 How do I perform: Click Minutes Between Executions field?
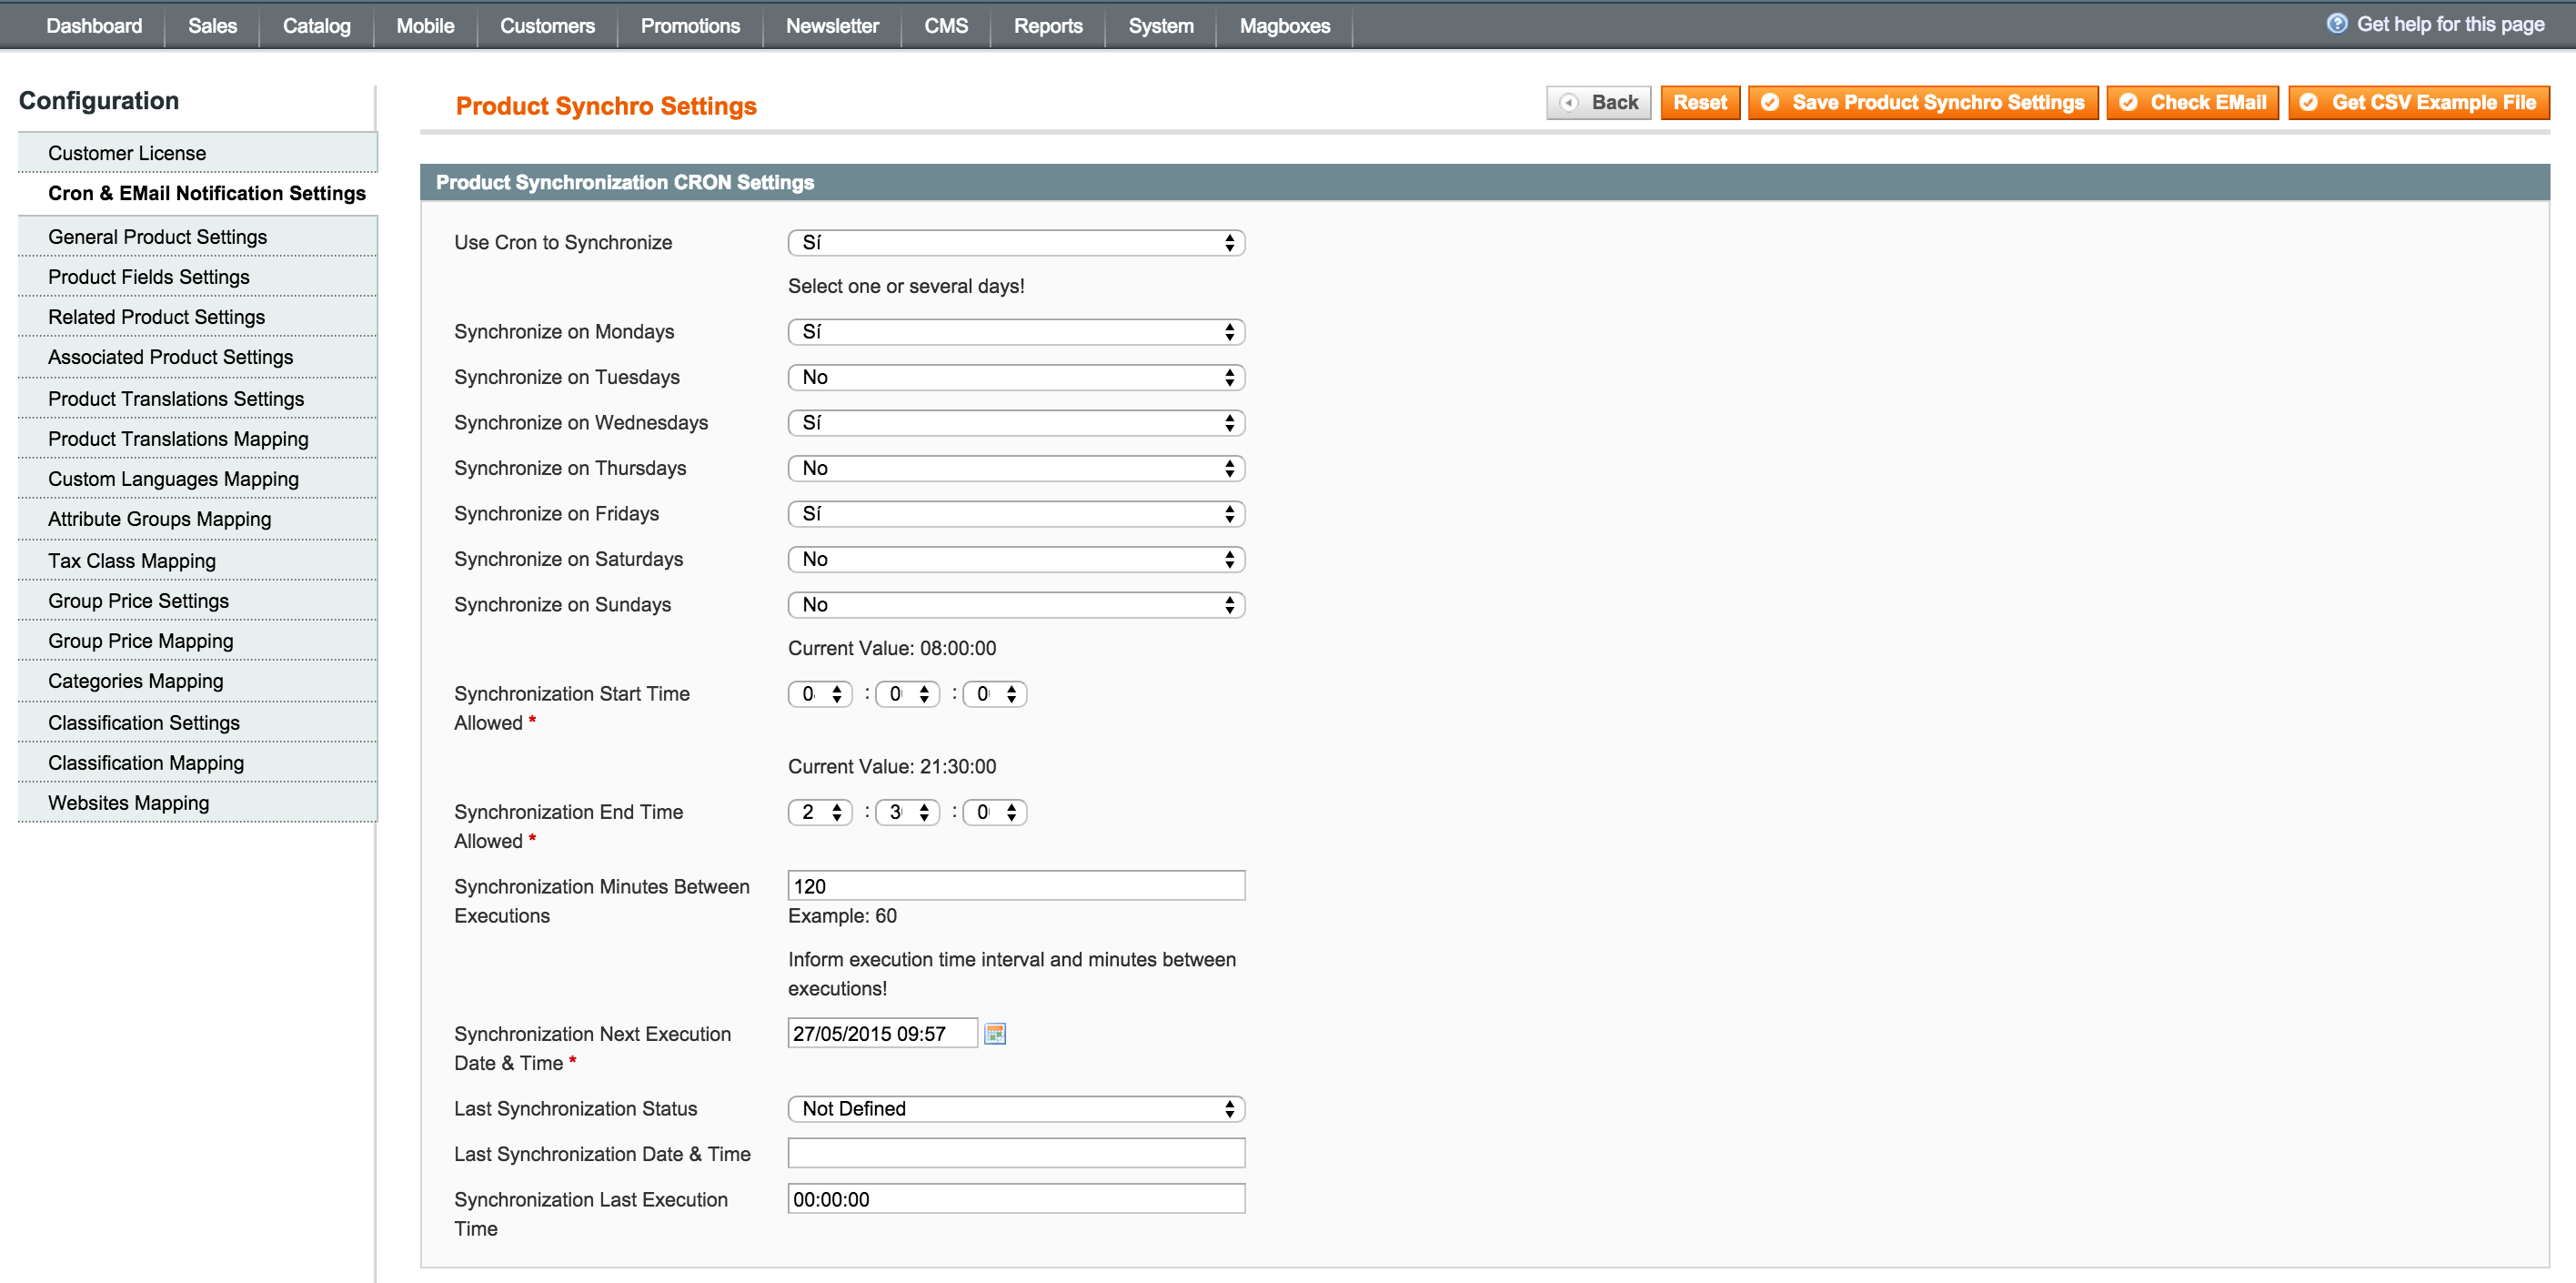click(x=1016, y=885)
